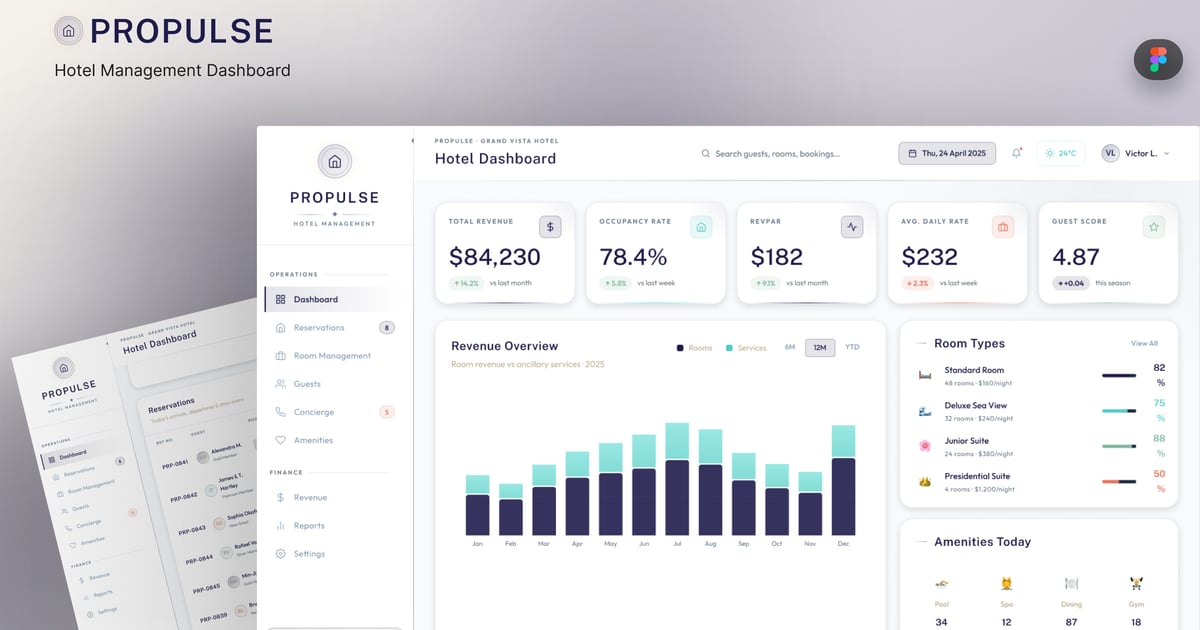Click the Jul bar in revenue chart
The width and height of the screenshot is (1200, 630).
[x=677, y=479]
